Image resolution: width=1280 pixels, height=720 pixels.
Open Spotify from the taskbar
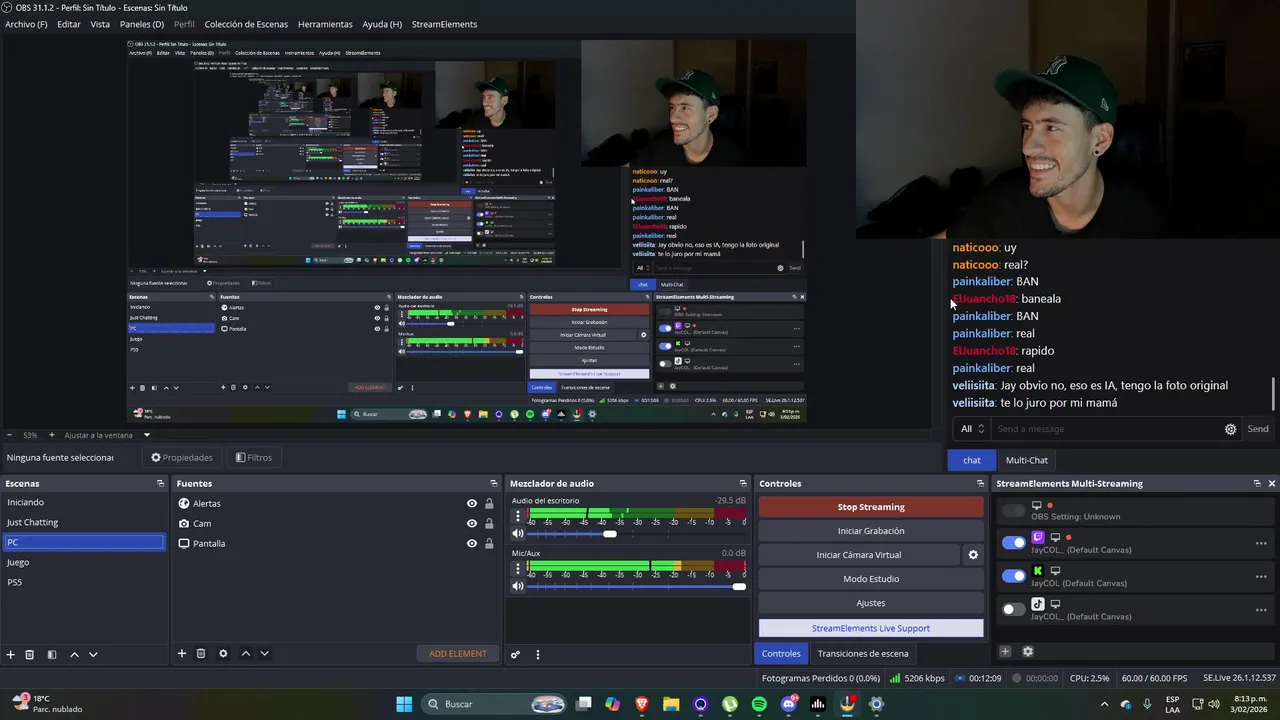[759, 704]
